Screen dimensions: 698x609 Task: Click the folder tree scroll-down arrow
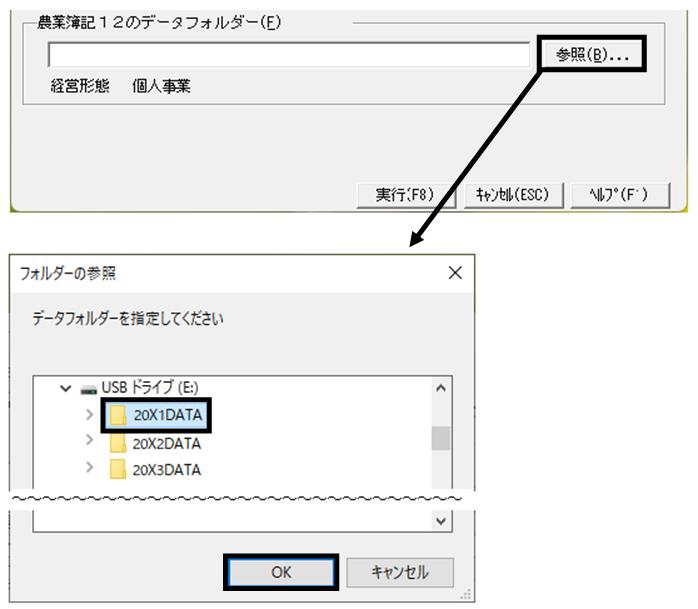441,521
